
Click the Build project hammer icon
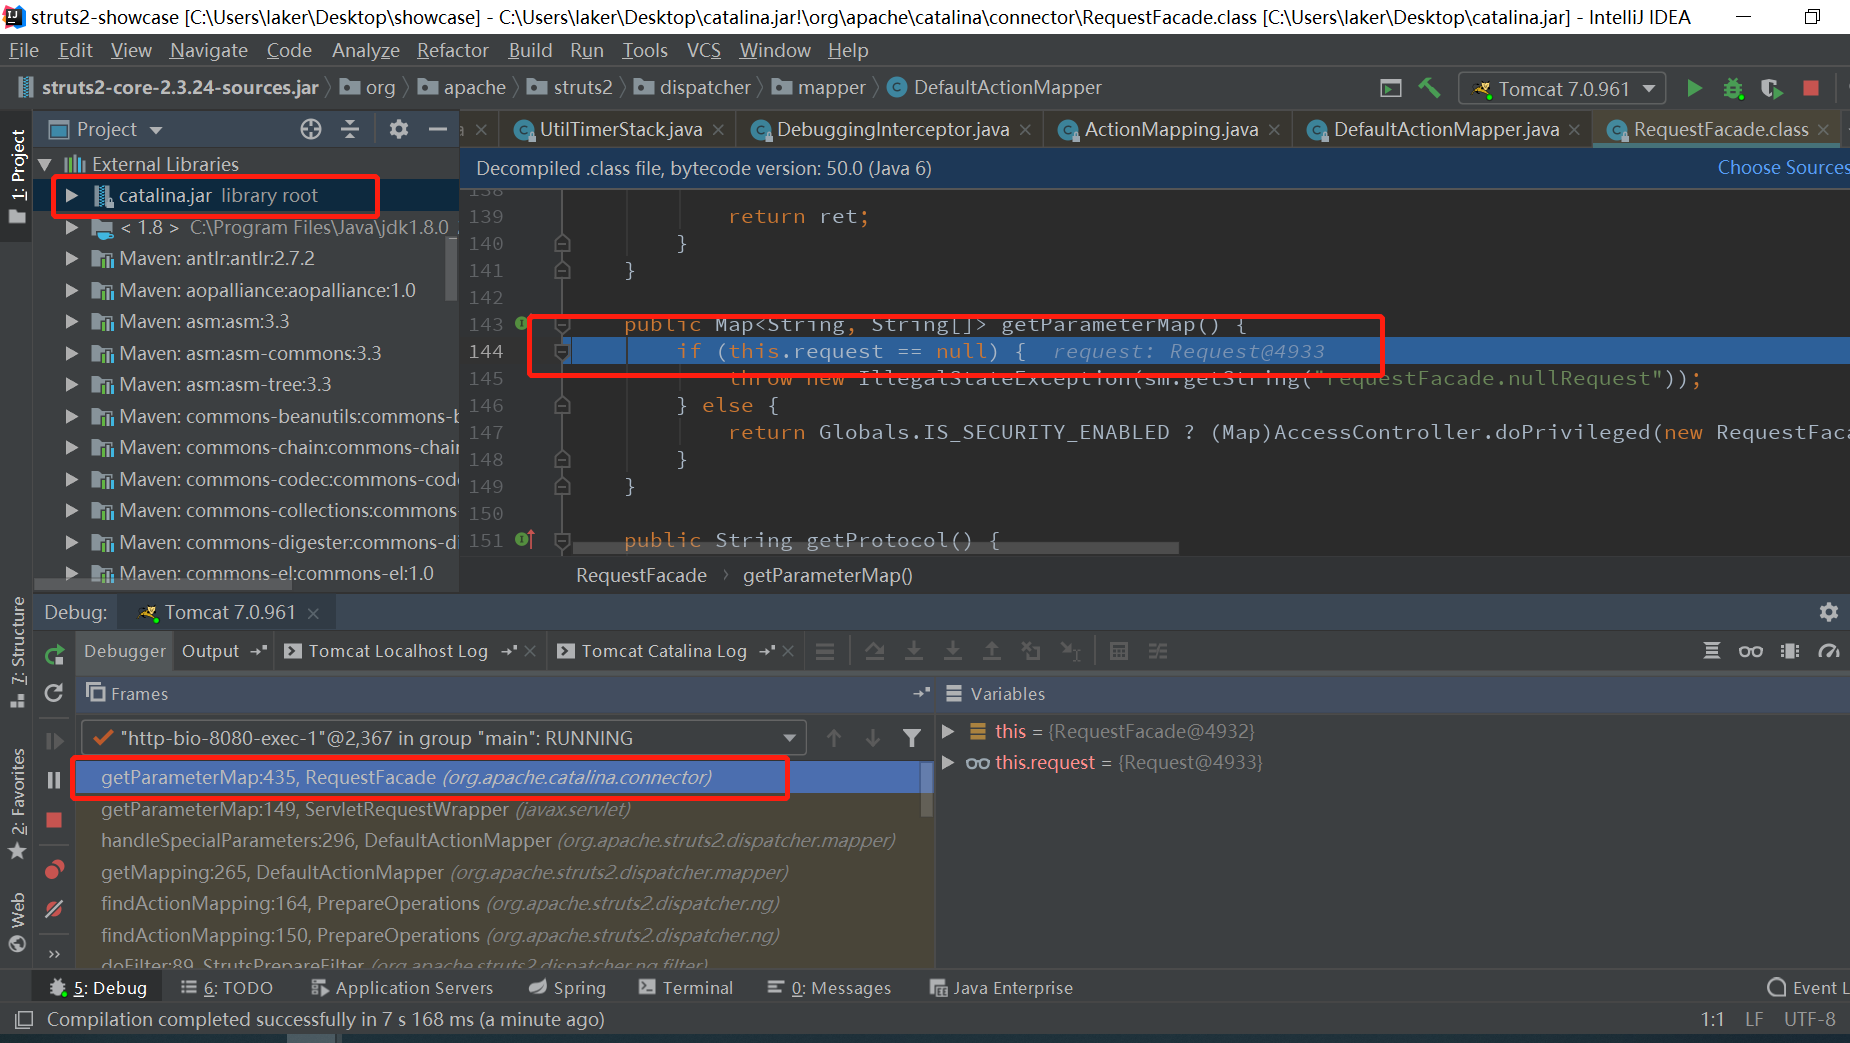(x=1430, y=88)
